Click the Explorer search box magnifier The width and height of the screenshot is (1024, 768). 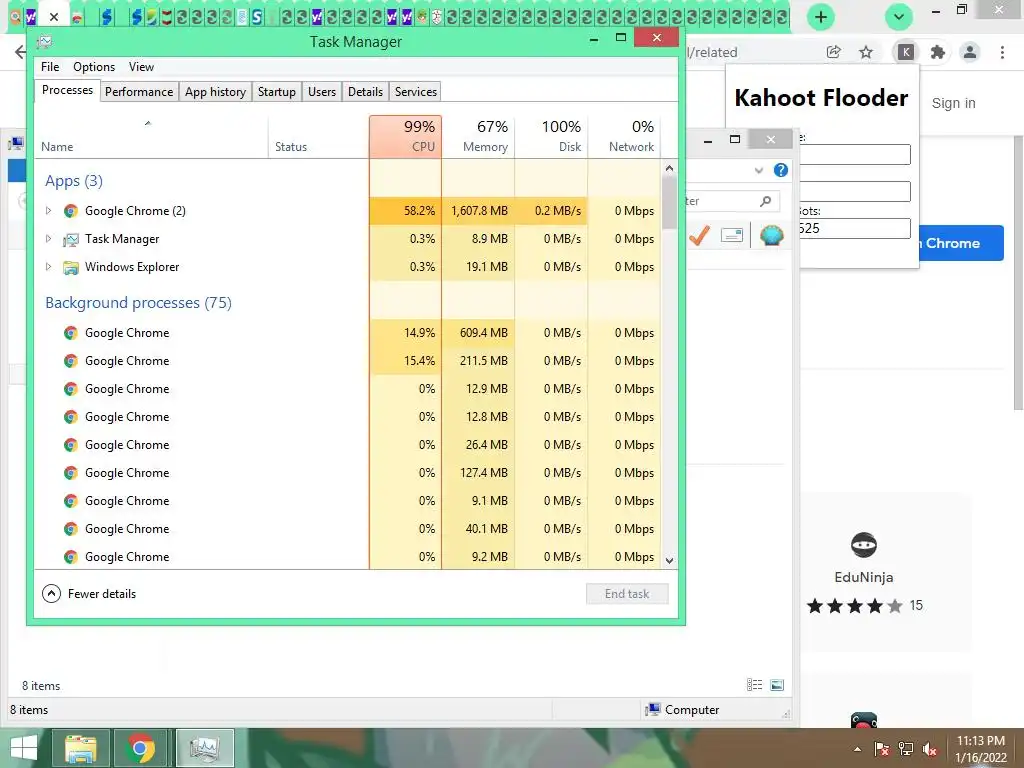point(765,201)
